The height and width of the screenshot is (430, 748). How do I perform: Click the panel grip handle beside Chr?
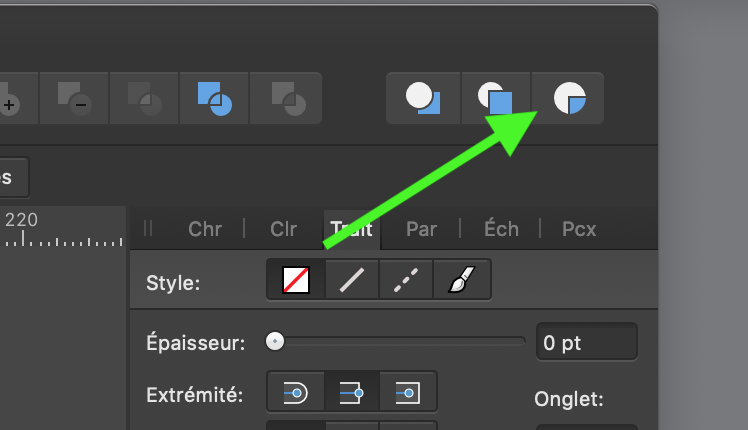click(x=148, y=229)
